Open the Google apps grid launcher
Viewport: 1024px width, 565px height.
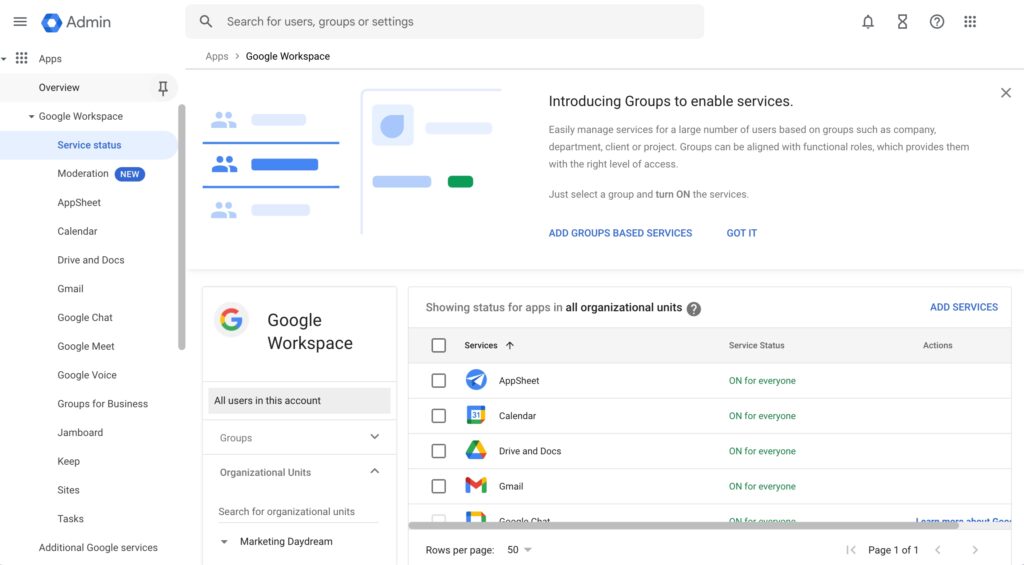[970, 22]
